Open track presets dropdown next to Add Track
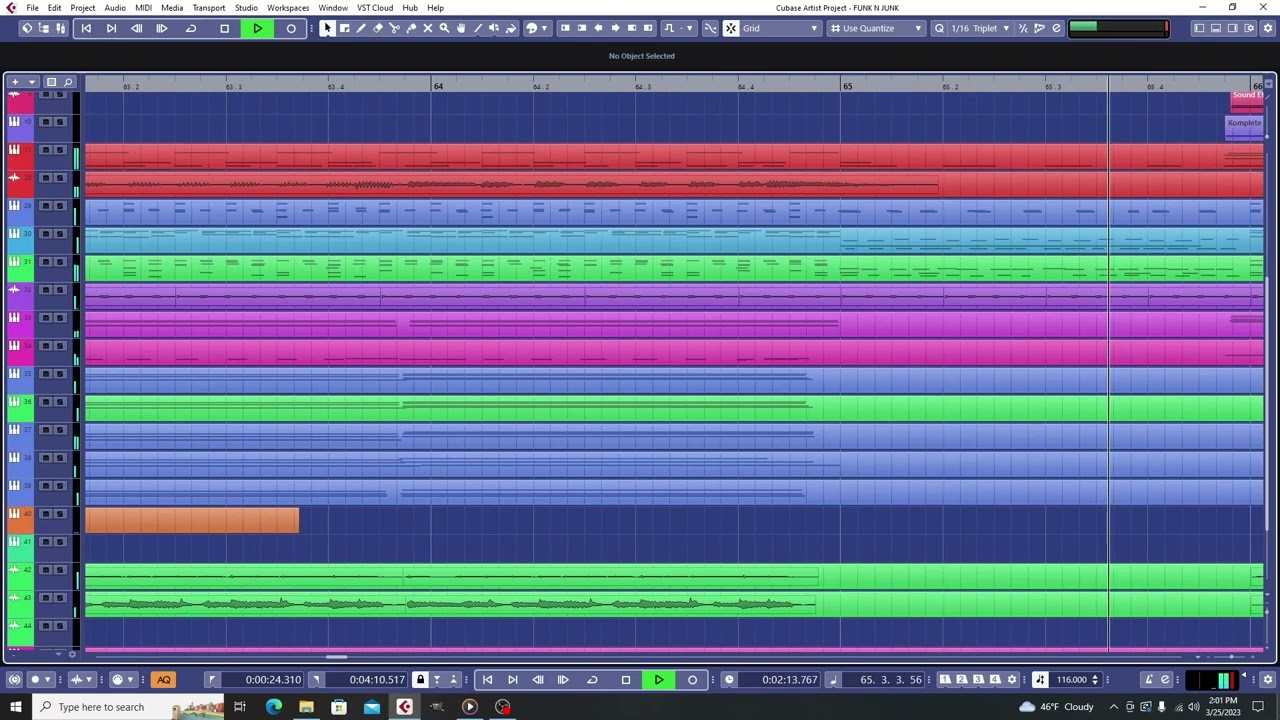This screenshot has height=720, width=1280. 32,82
